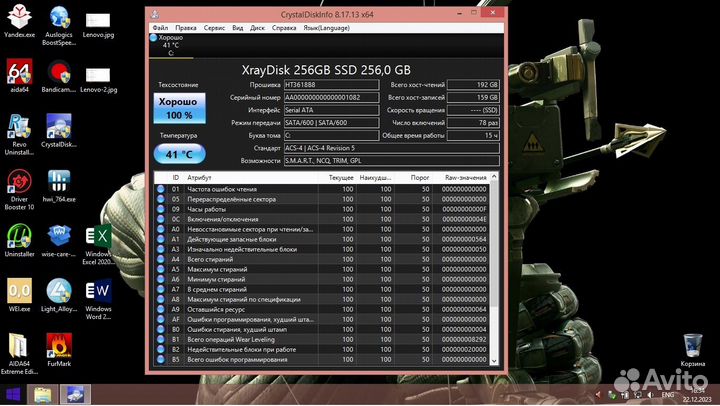The height and width of the screenshot is (406, 720).
Task: Open Uninstaller desktop icon
Action: tap(19, 240)
